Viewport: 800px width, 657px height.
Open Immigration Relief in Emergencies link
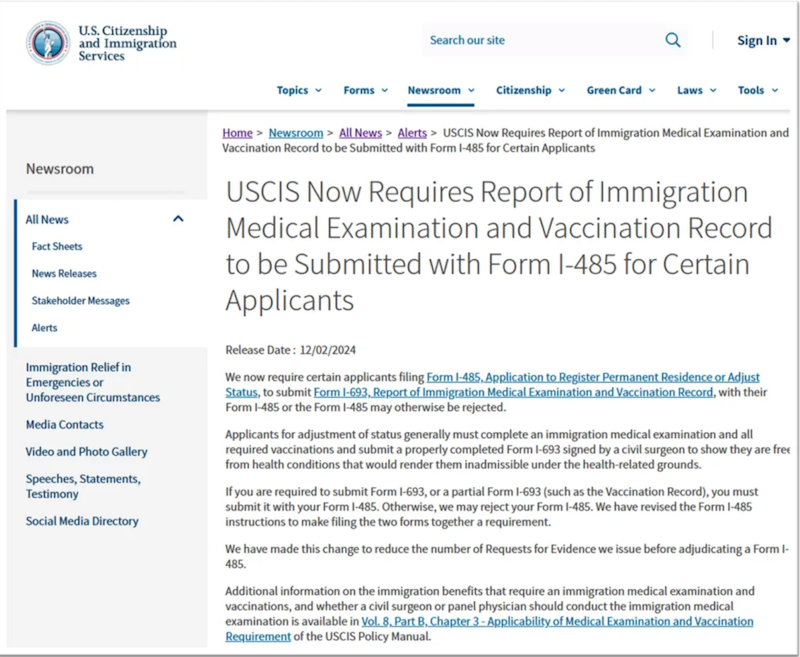[93, 382]
